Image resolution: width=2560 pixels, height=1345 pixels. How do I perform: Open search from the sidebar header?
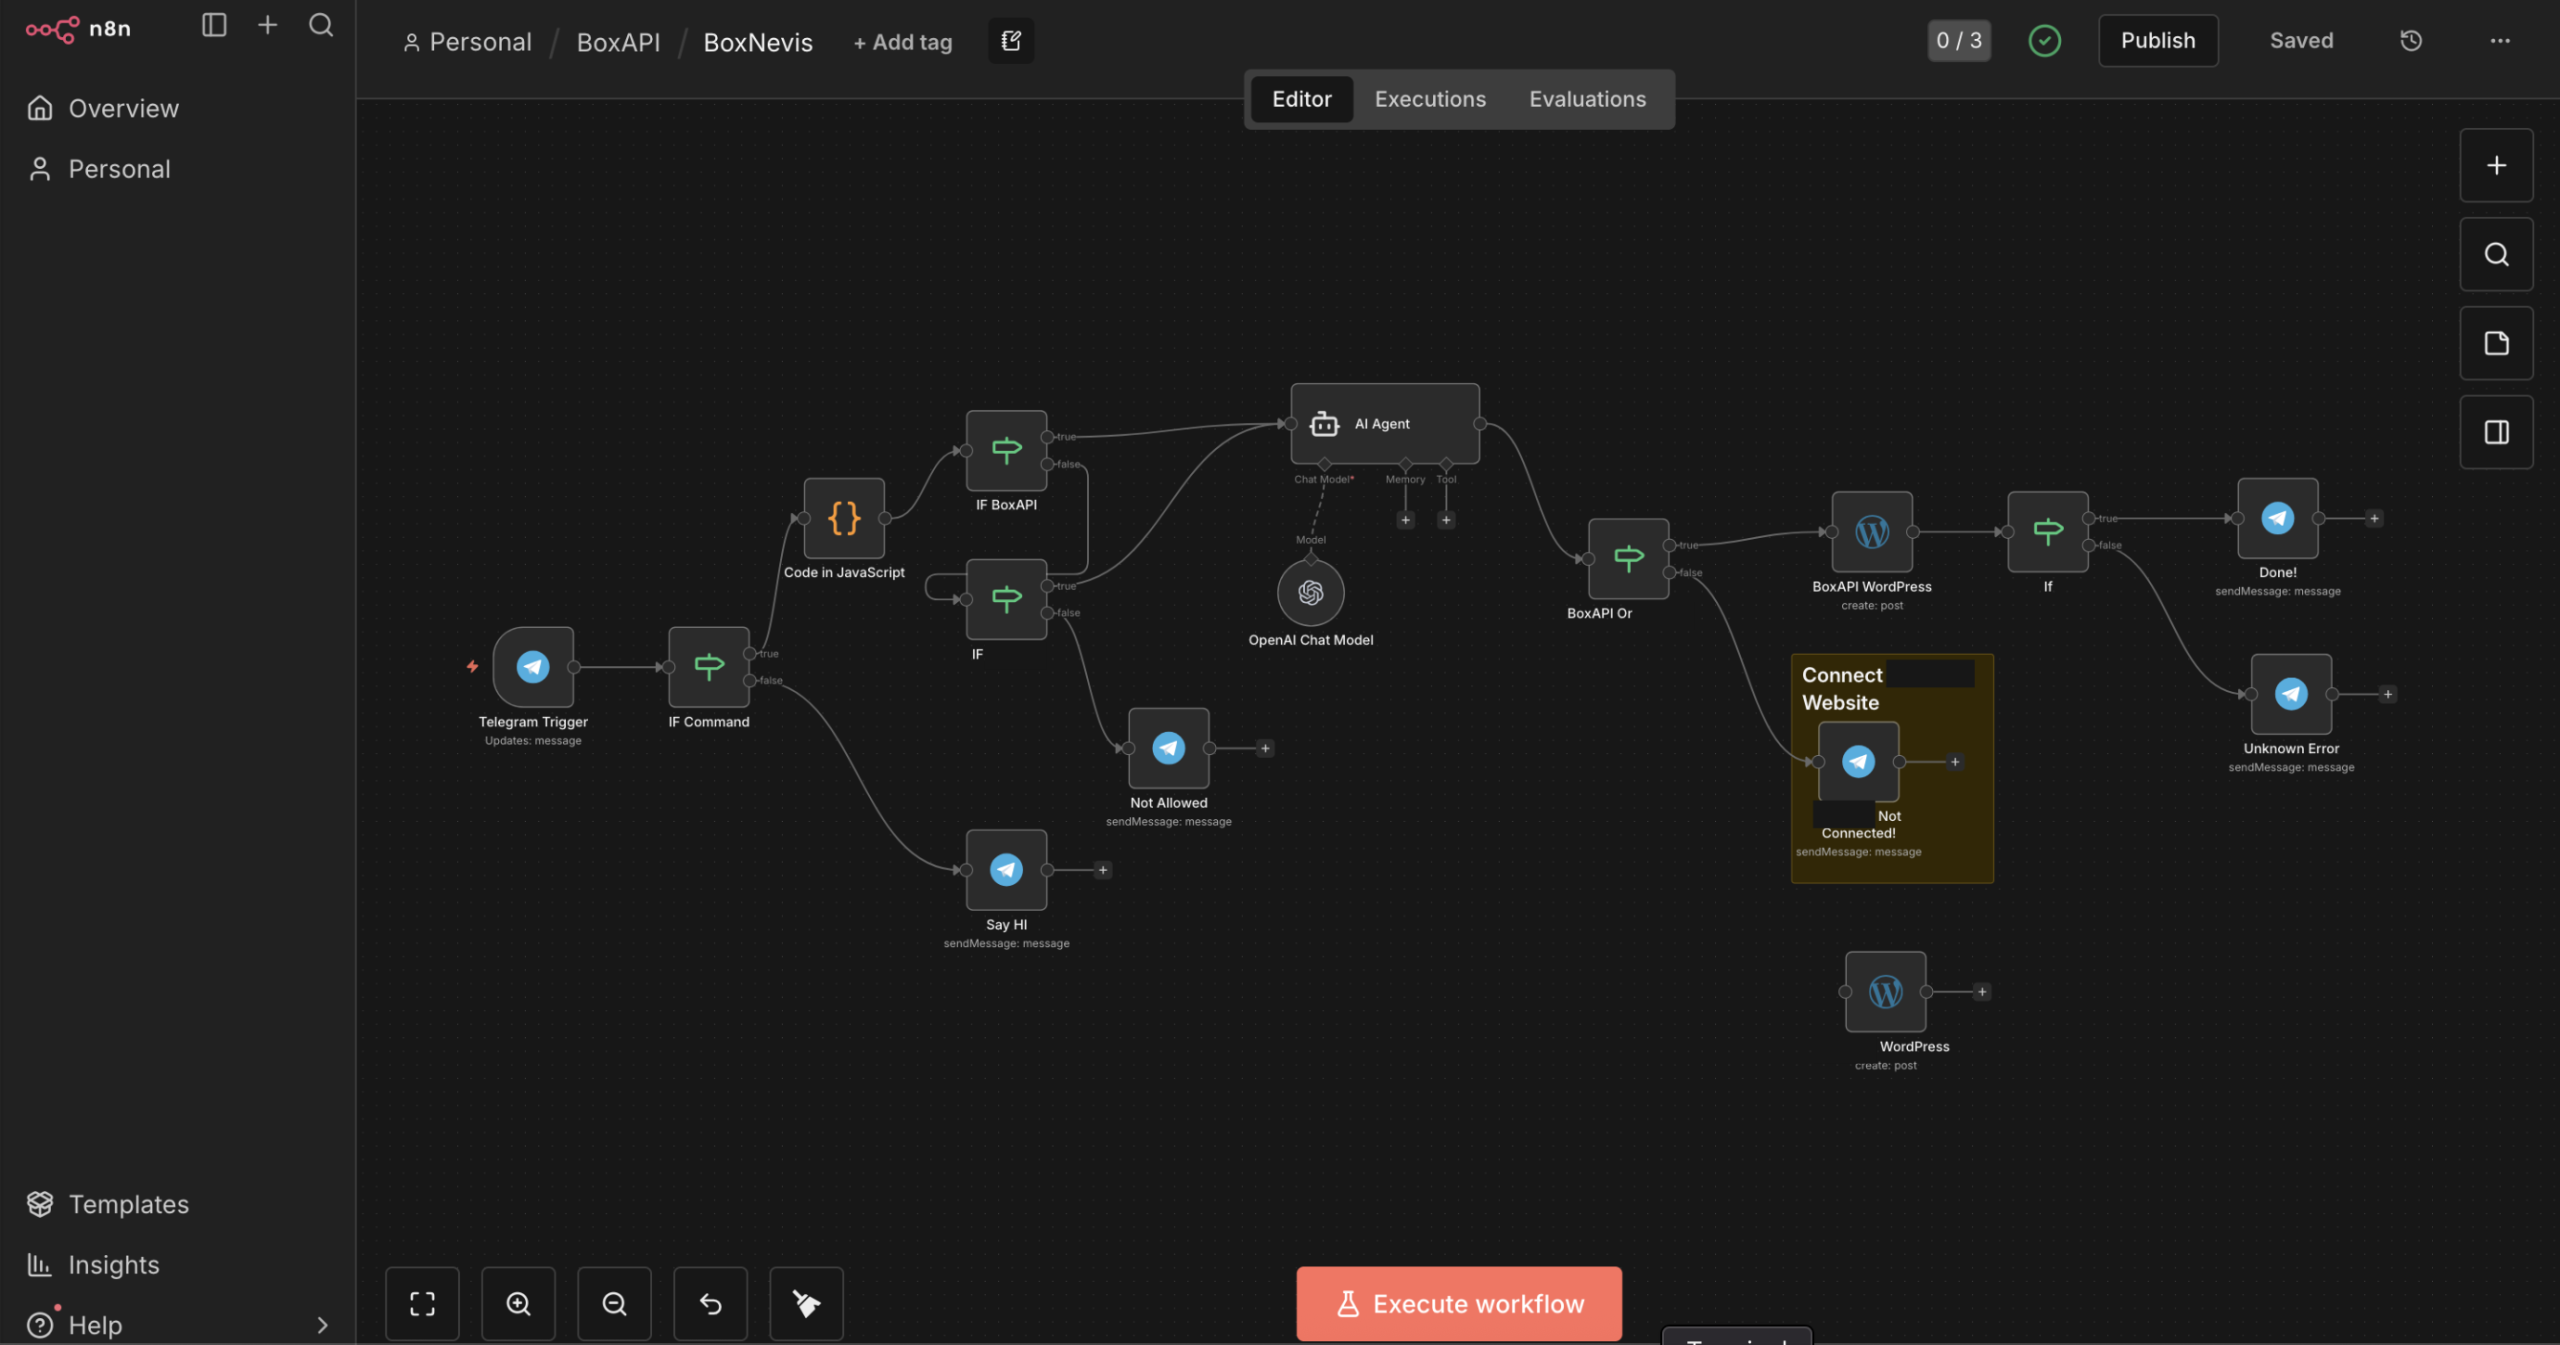click(x=321, y=25)
